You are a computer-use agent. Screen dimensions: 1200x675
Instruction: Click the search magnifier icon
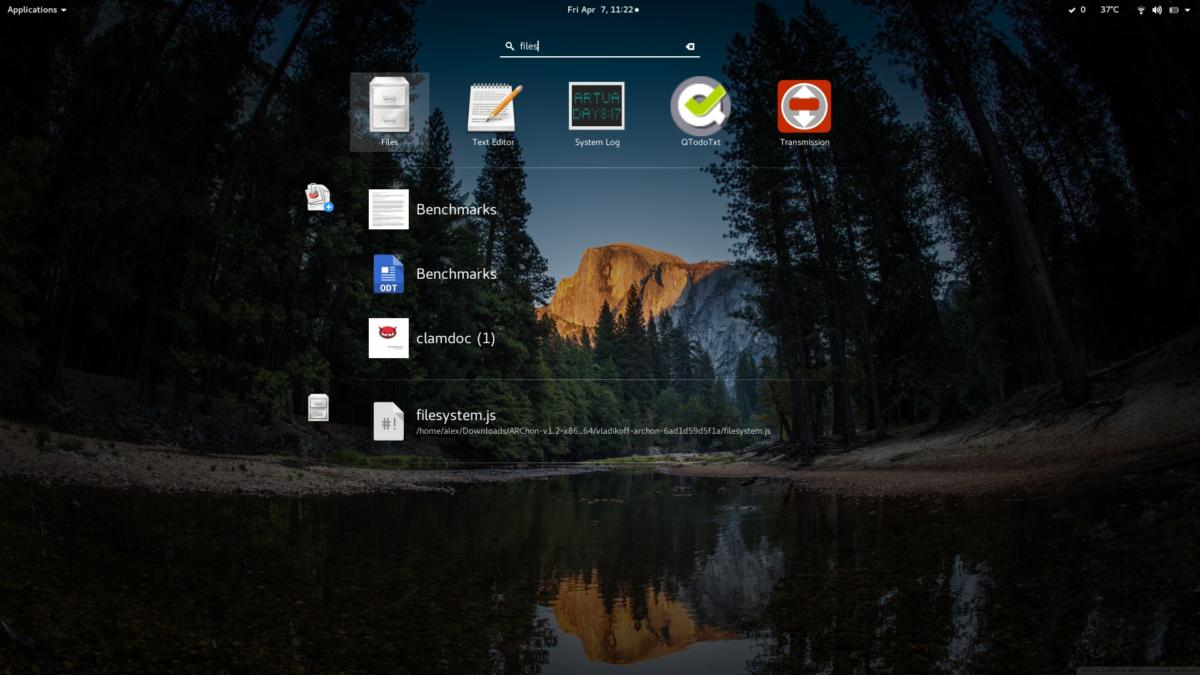511,46
